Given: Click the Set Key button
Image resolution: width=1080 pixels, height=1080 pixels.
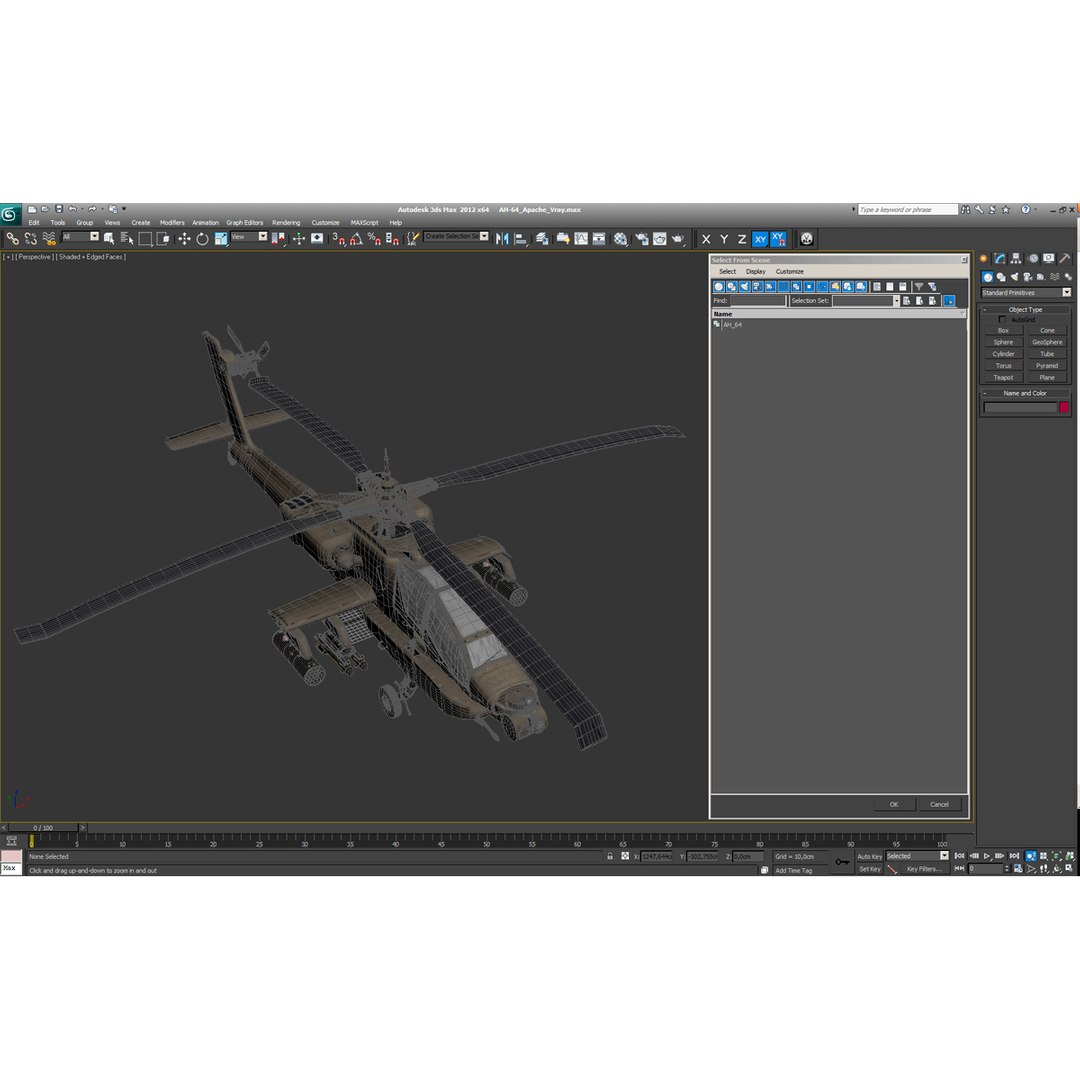Looking at the screenshot, I should [x=869, y=869].
